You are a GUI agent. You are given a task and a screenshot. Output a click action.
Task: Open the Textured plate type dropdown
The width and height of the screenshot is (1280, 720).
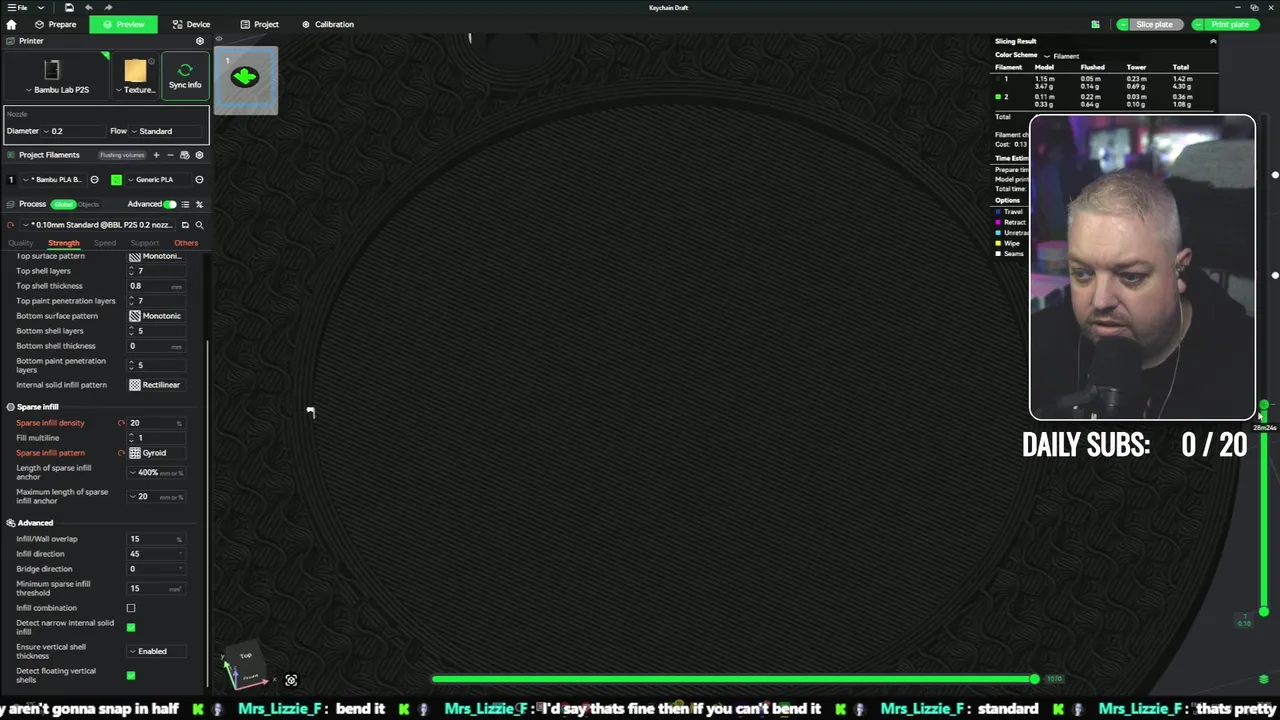pos(134,75)
